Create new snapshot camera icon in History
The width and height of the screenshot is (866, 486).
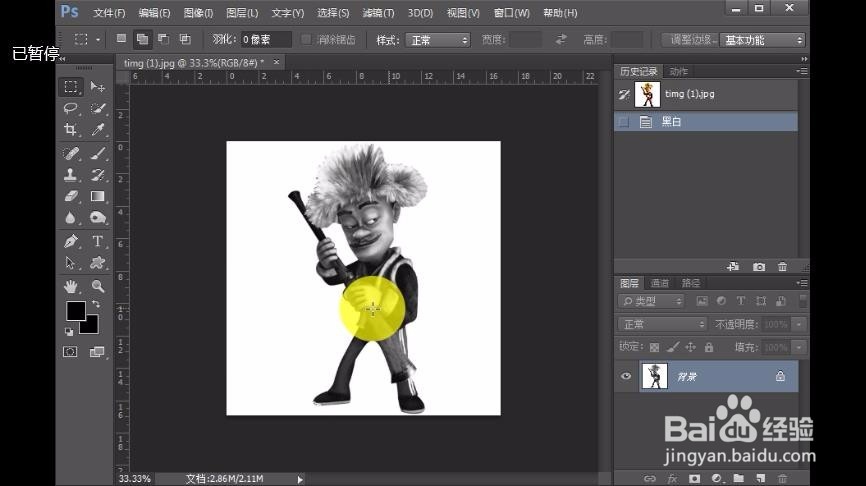coord(759,267)
